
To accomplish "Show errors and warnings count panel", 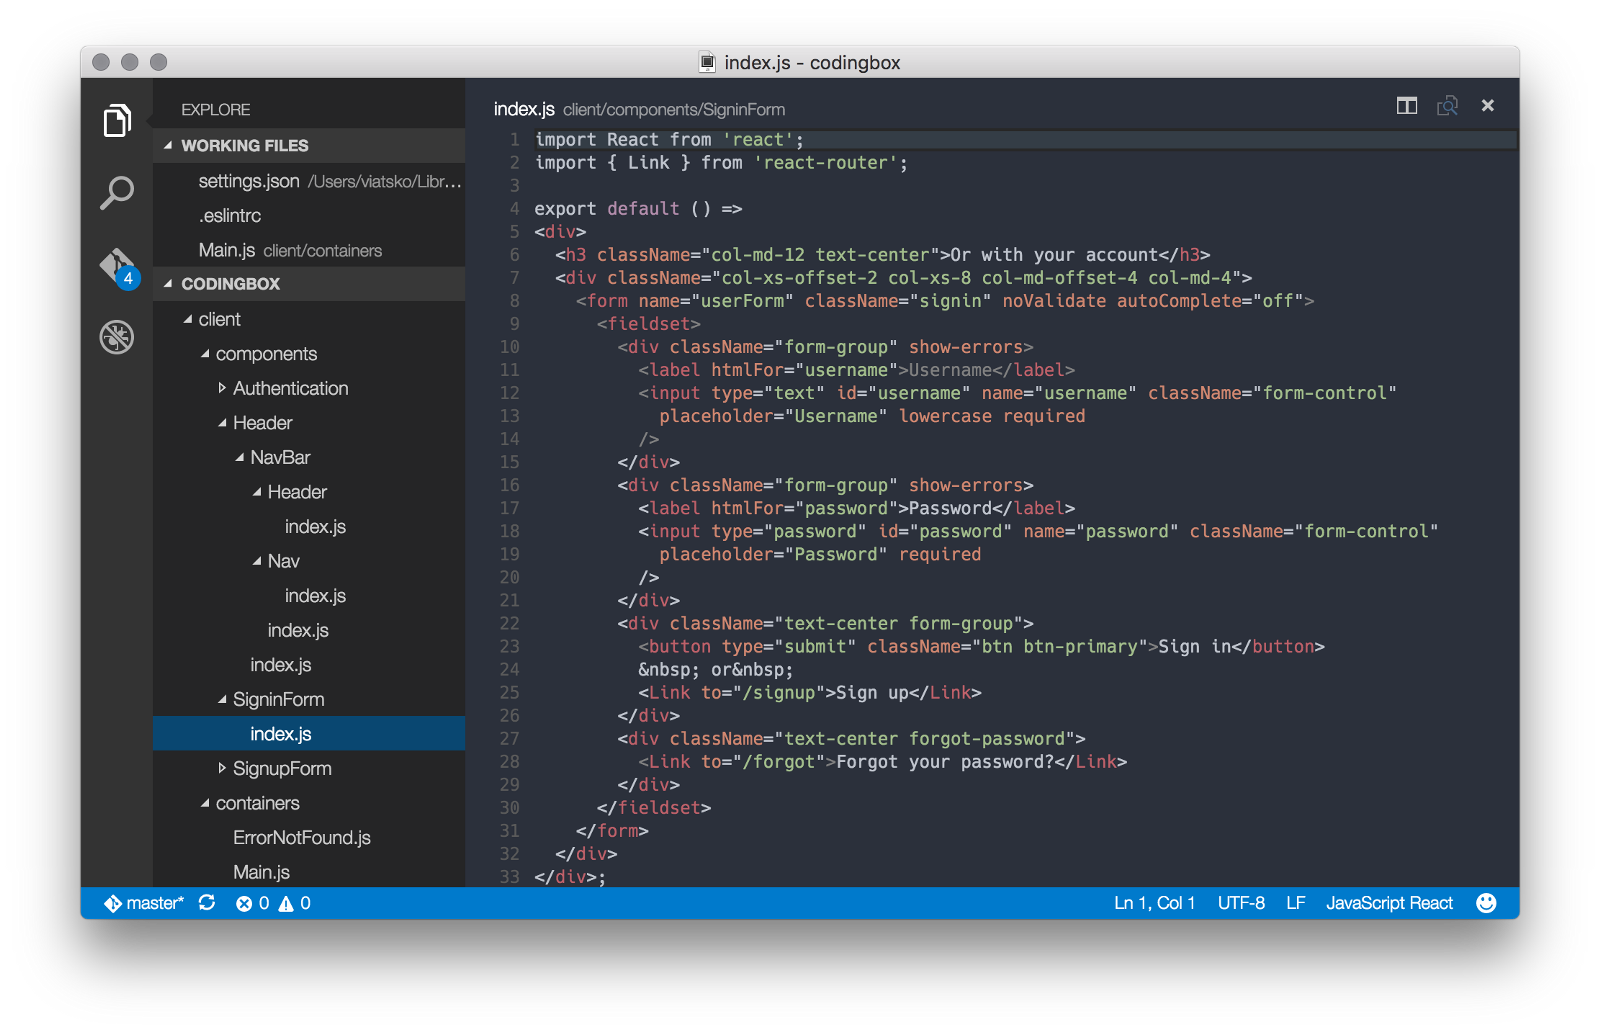I will tap(273, 903).
